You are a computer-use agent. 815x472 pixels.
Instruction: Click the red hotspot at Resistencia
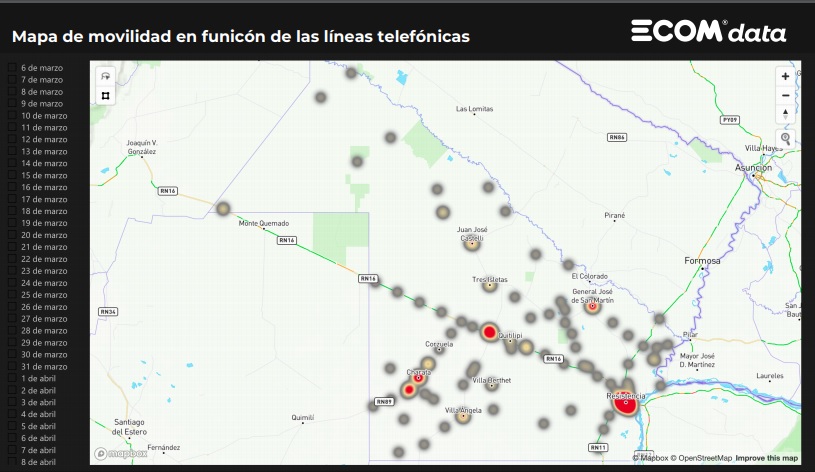pos(625,403)
